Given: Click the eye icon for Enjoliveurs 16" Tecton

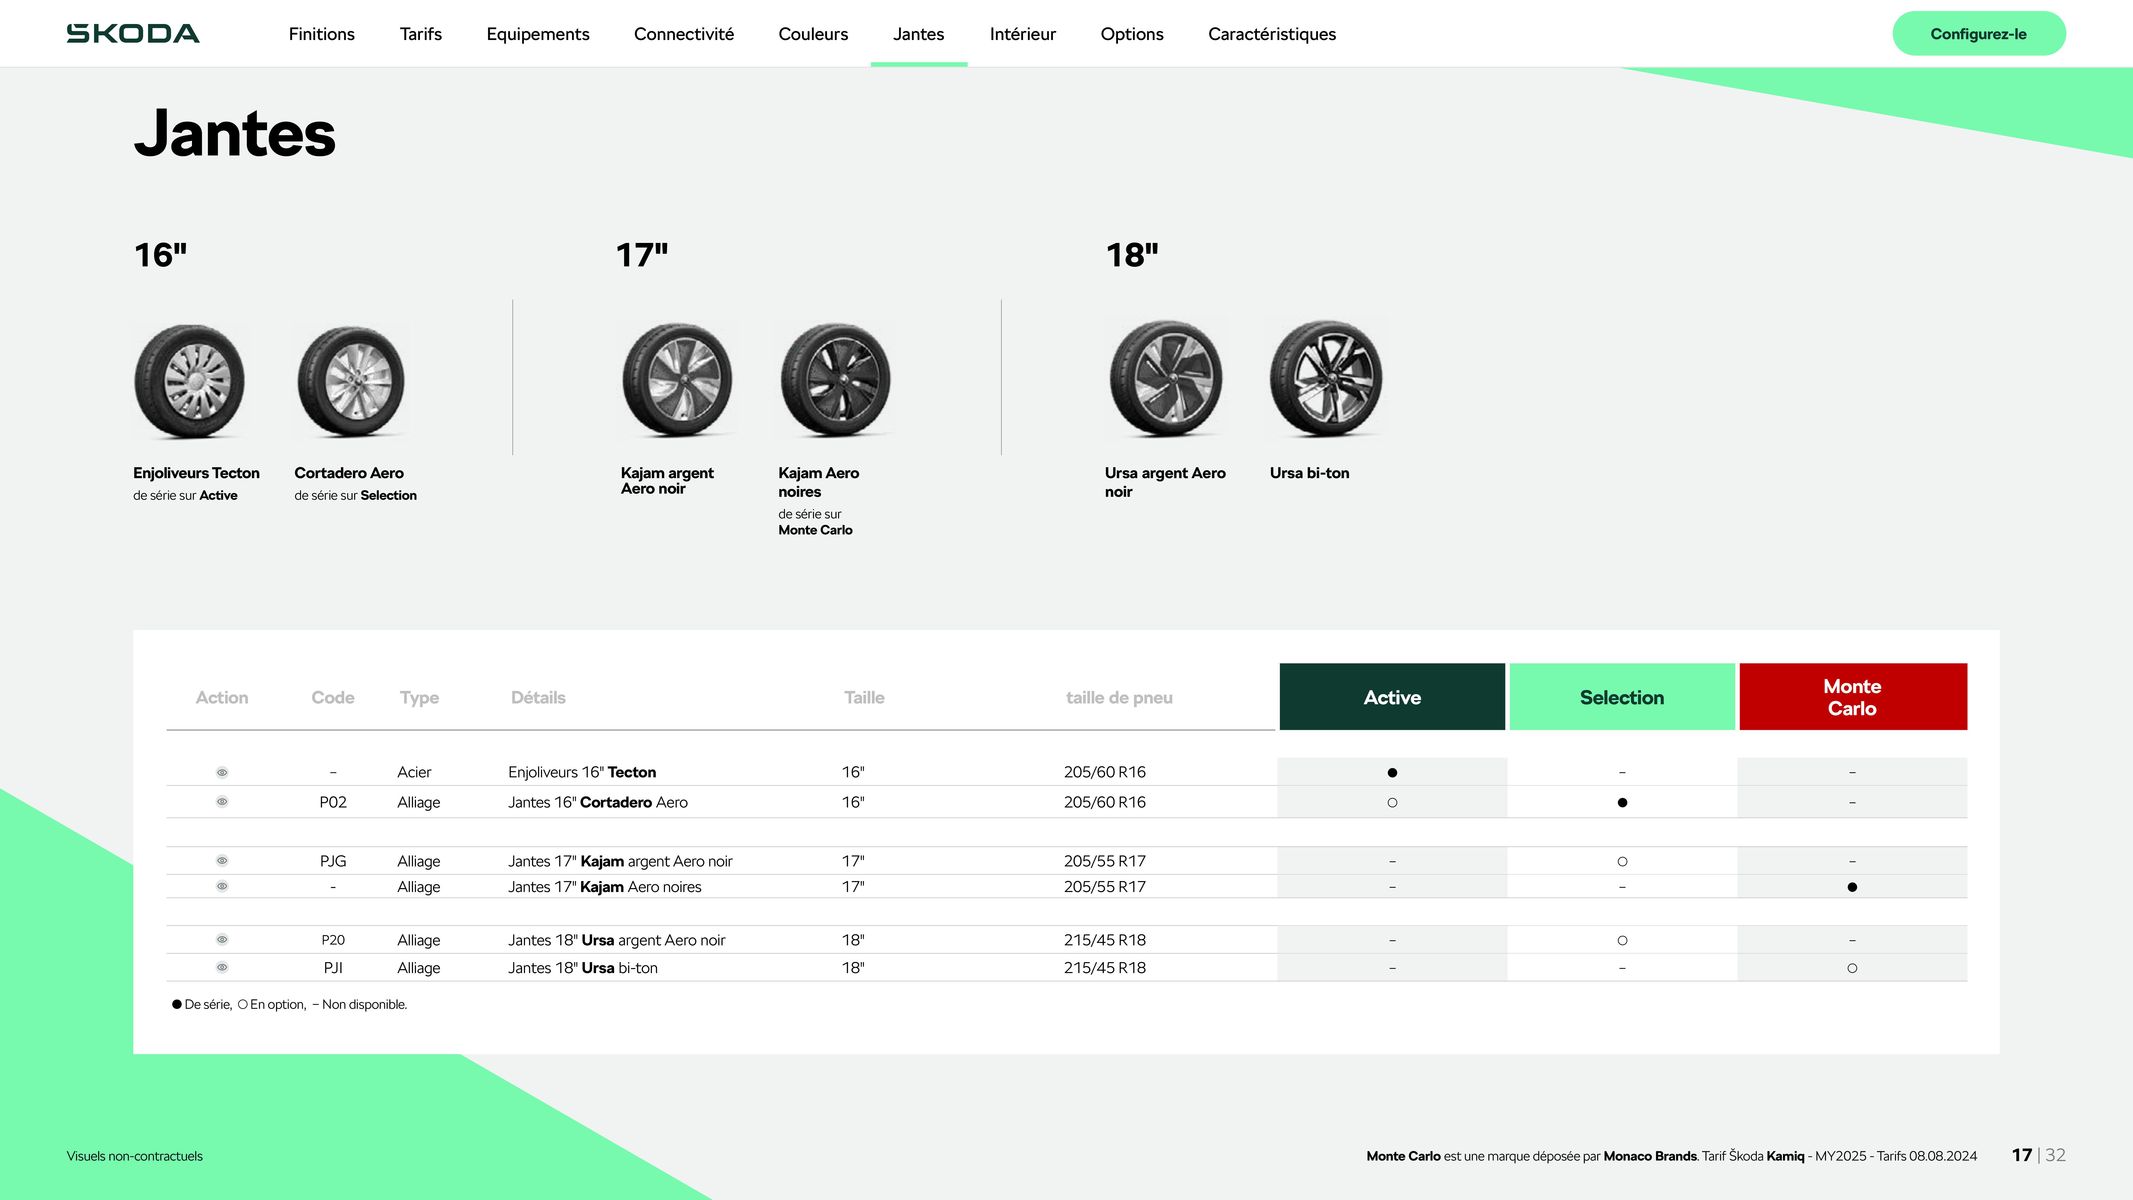Looking at the screenshot, I should click(x=222, y=772).
